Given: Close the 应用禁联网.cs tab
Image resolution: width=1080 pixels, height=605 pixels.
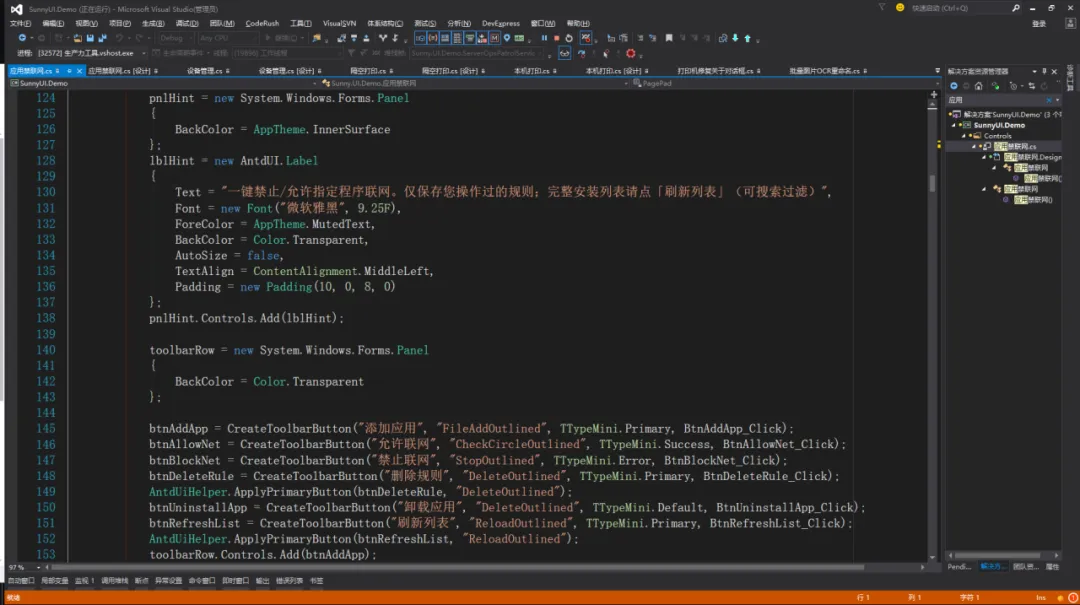Looking at the screenshot, I should click(x=79, y=71).
